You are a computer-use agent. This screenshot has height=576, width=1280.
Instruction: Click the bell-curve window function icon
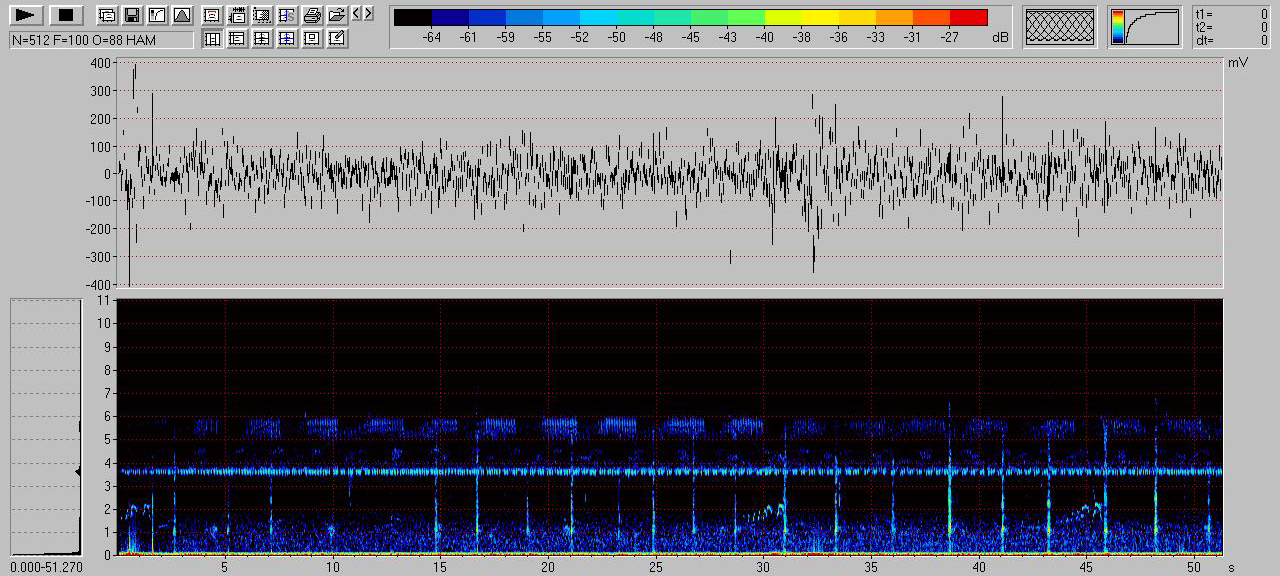click(181, 15)
